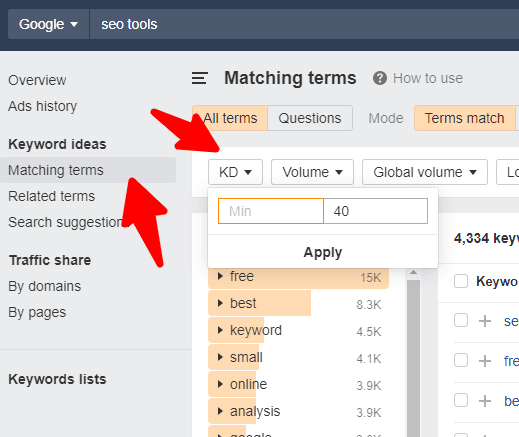Select the 'online' term group
The height and width of the screenshot is (437, 519).
click(x=298, y=384)
